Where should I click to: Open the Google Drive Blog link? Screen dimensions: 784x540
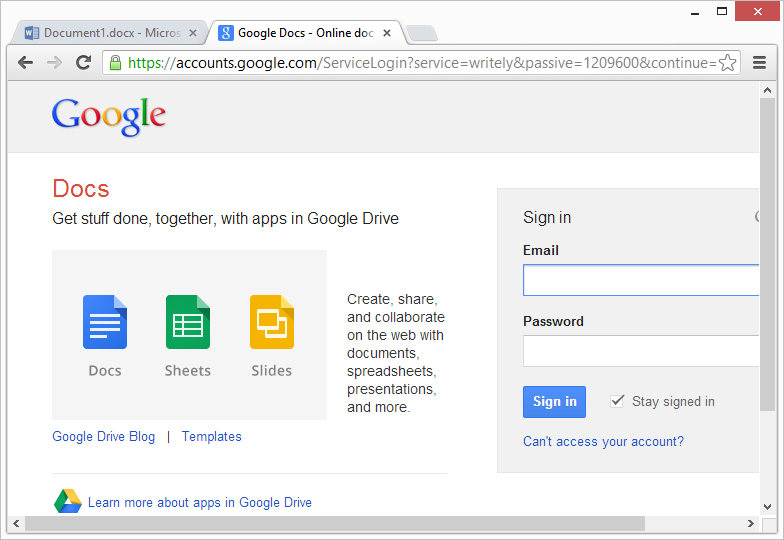[x=104, y=436]
